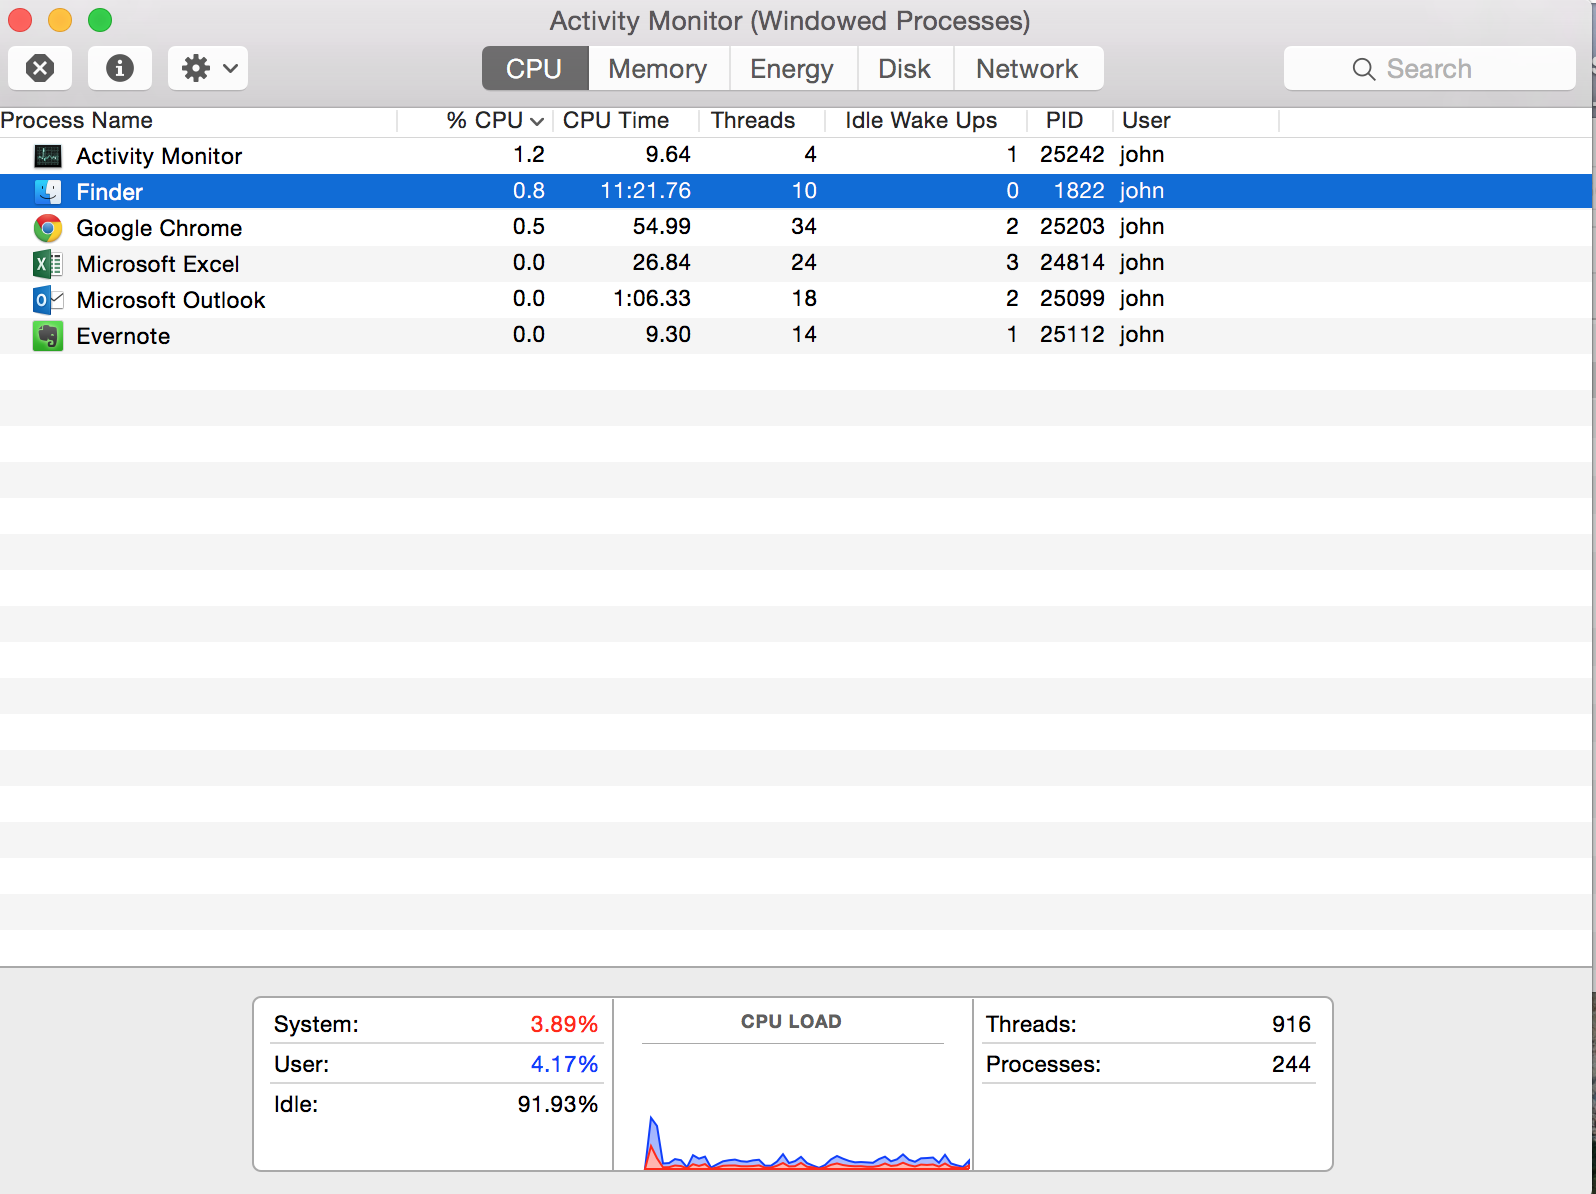Sort by Process Name column
Screen dimensions: 1596x1194
[198, 120]
